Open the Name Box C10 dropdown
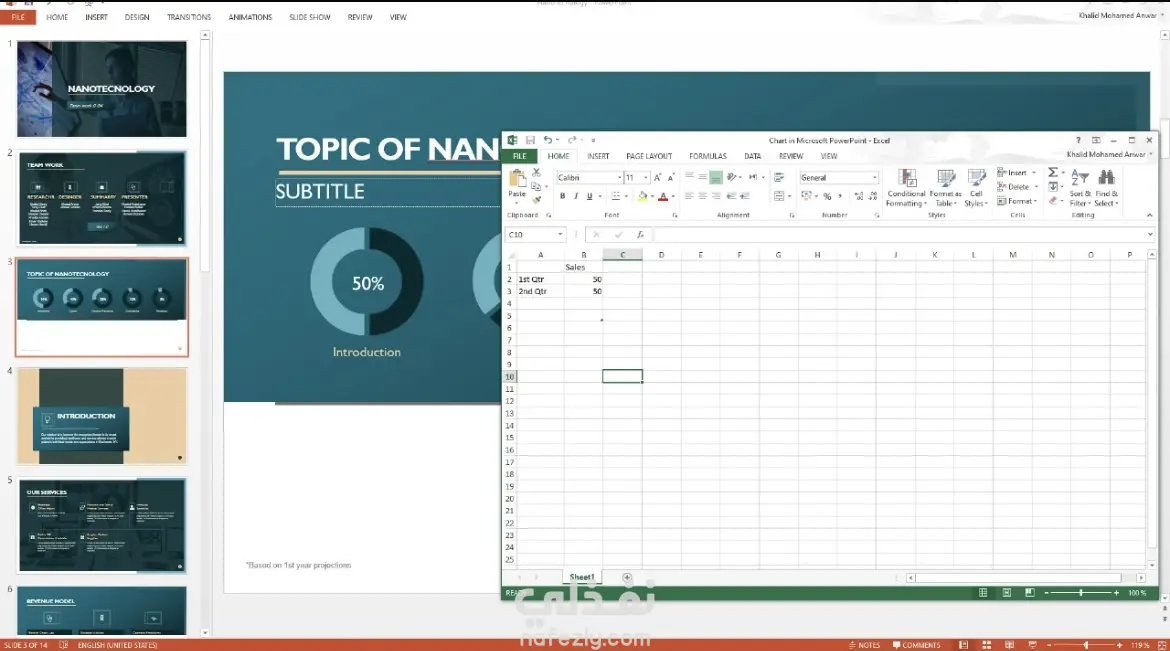The height and width of the screenshot is (651, 1170). pos(560,234)
